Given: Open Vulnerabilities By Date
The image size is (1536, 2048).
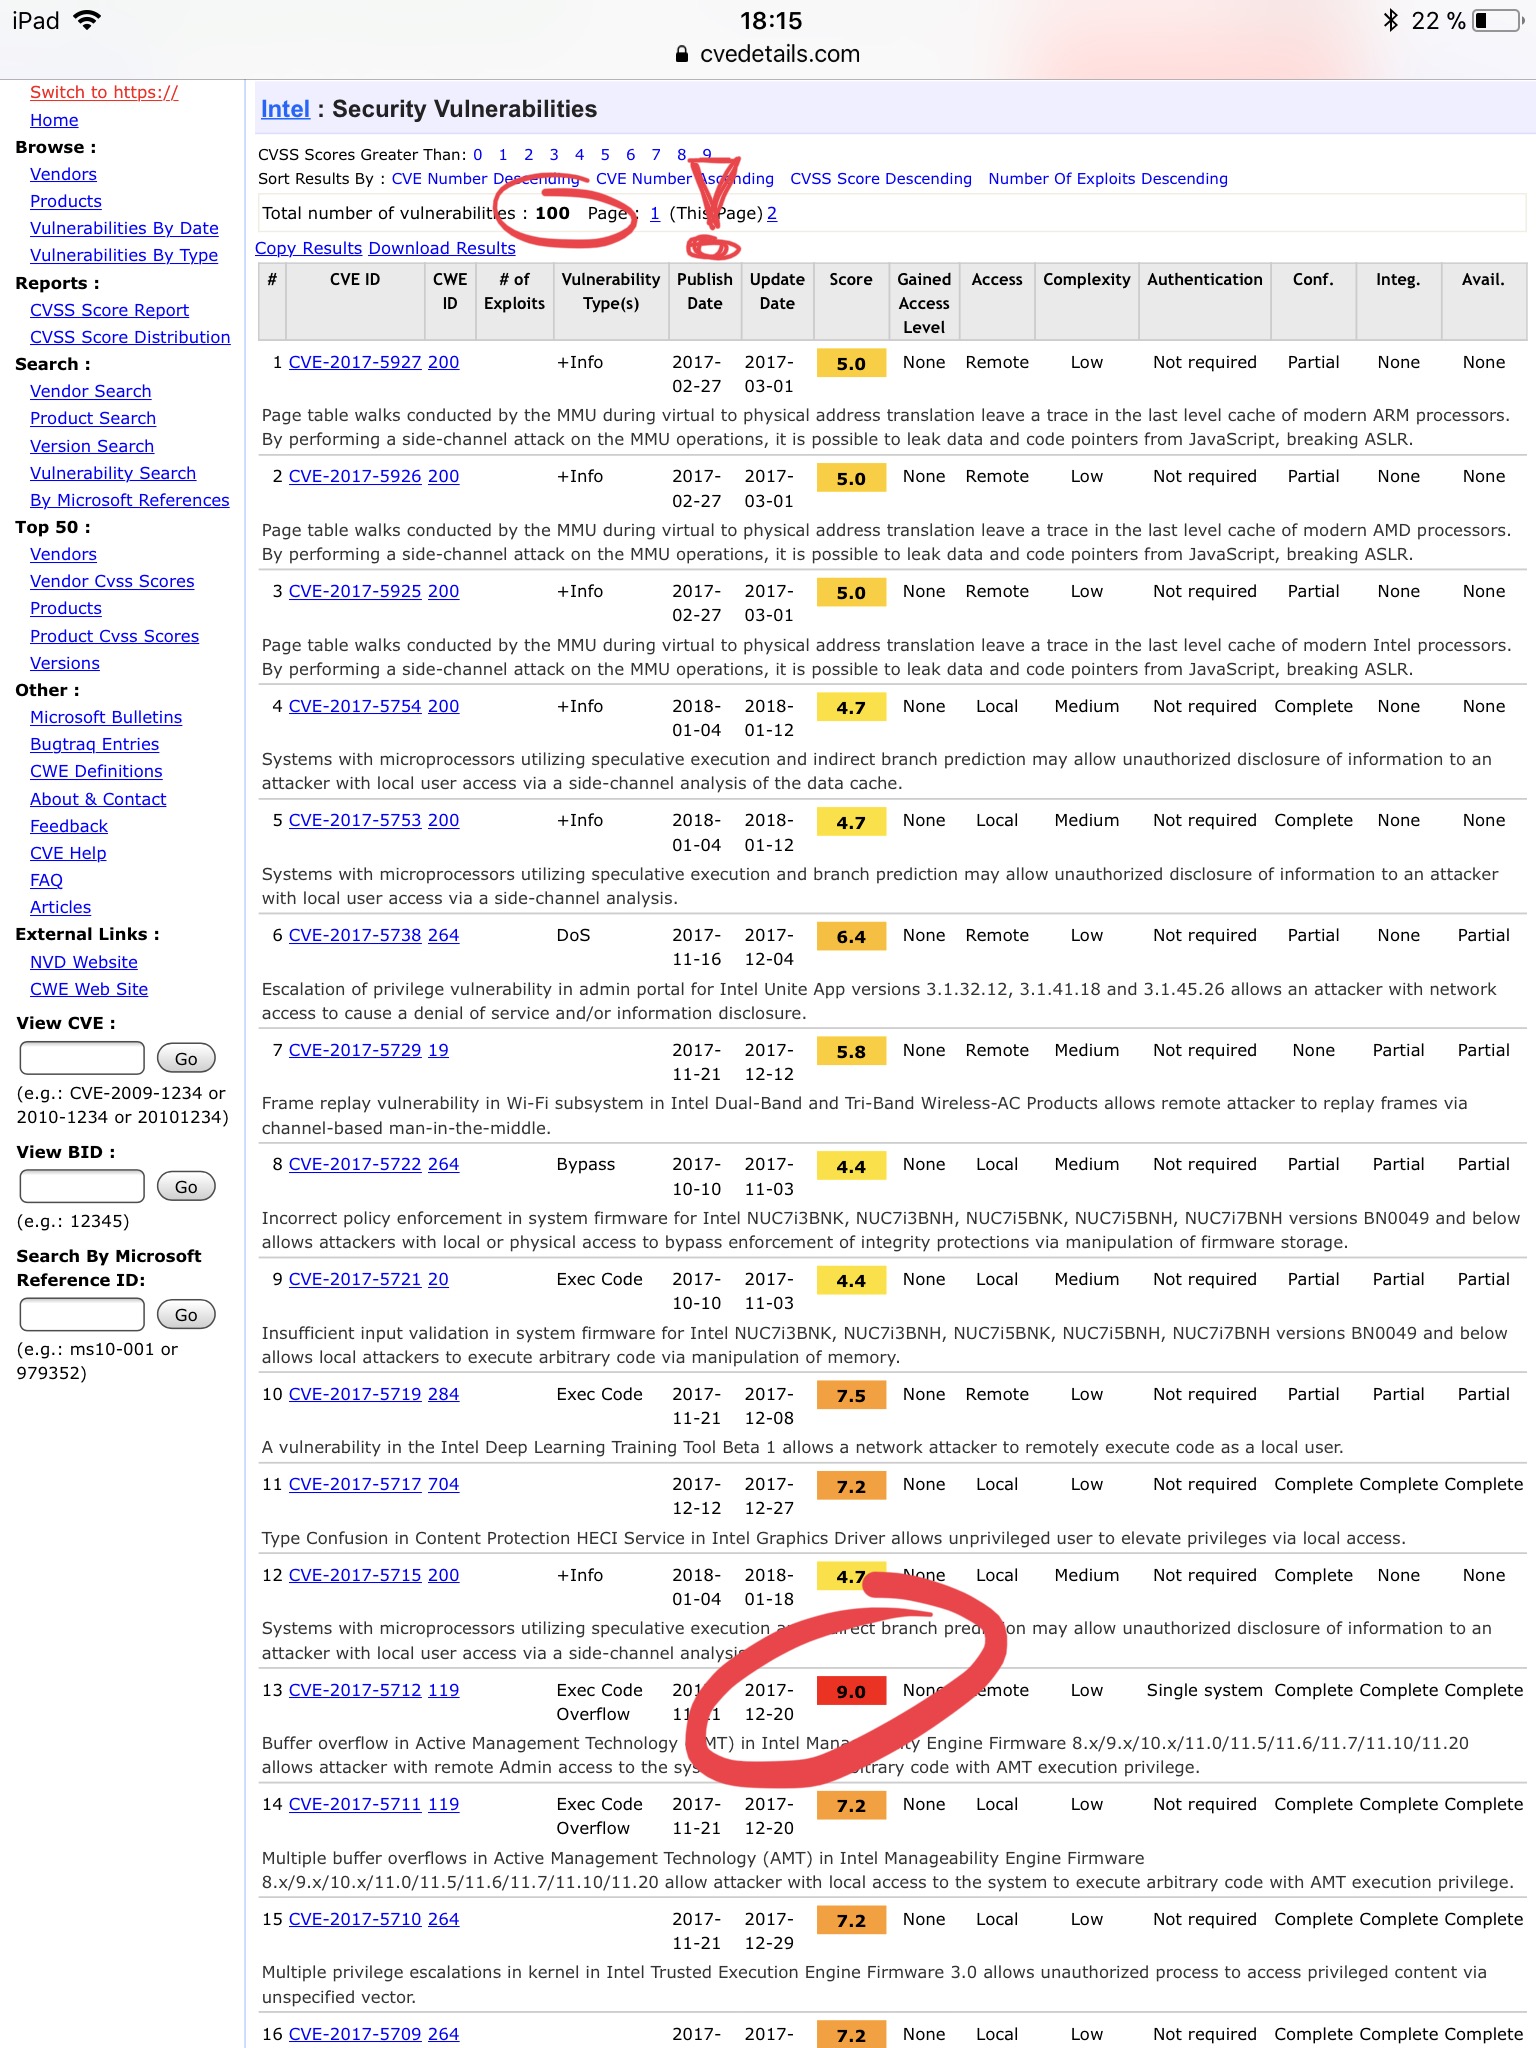Looking at the screenshot, I should [x=124, y=228].
